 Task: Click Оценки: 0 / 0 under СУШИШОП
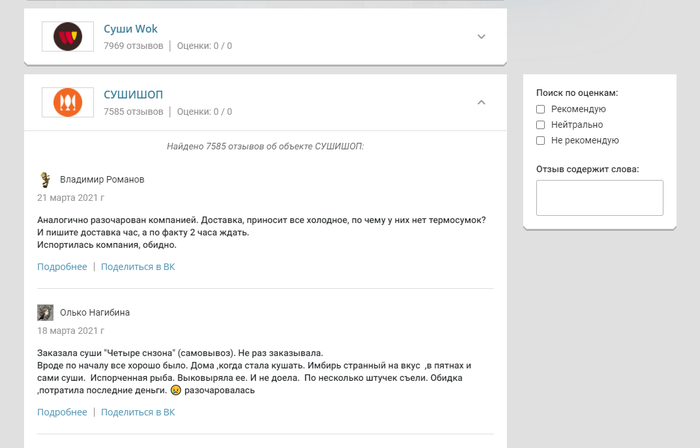pyautogui.click(x=204, y=112)
